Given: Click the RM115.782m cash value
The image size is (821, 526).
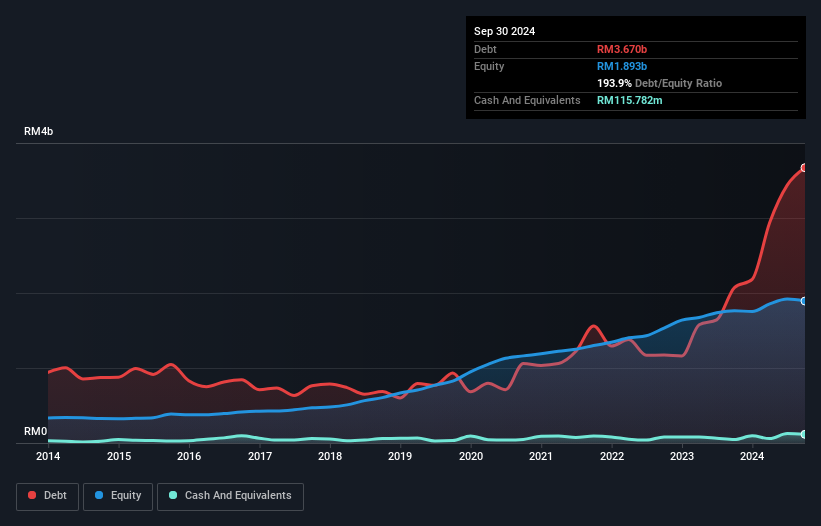Looking at the screenshot, I should point(629,100).
